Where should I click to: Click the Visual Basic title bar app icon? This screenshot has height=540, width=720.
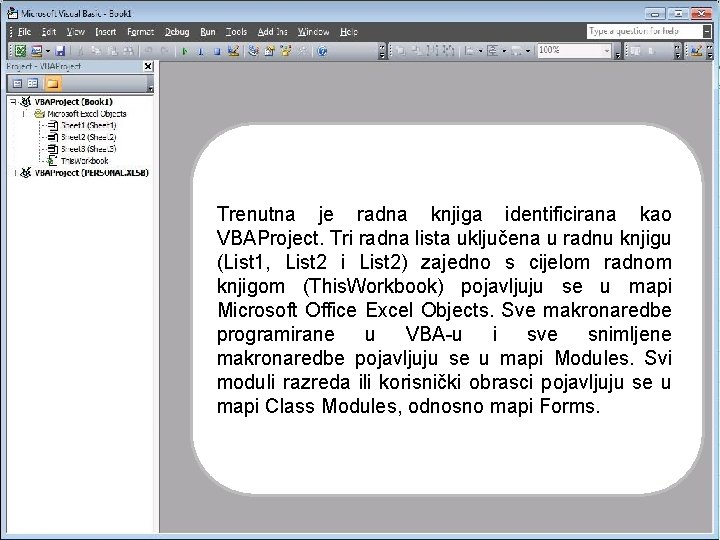12,13
